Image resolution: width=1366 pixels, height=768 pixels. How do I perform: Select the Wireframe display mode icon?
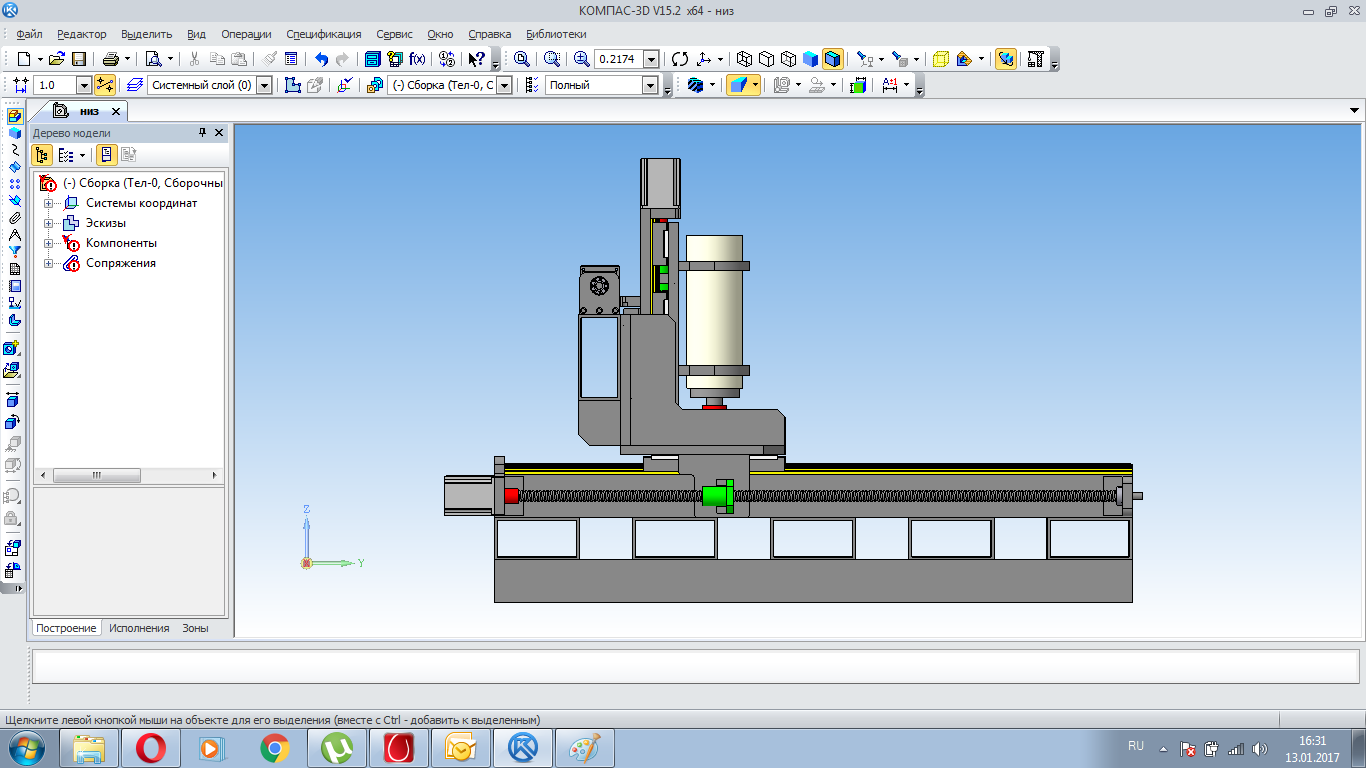coord(745,59)
